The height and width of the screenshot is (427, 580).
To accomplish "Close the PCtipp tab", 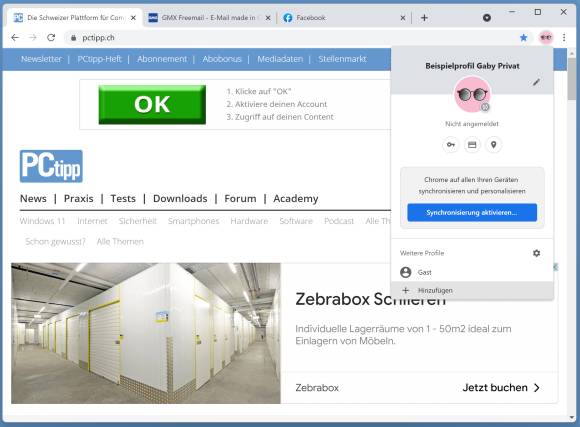I will [134, 18].
